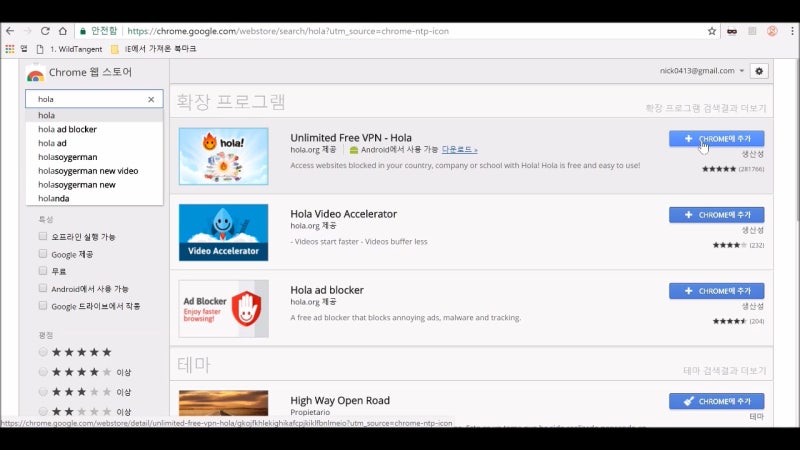Click the Chrome Web Store rainbow logo
The width and height of the screenshot is (800, 450).
tap(35, 74)
